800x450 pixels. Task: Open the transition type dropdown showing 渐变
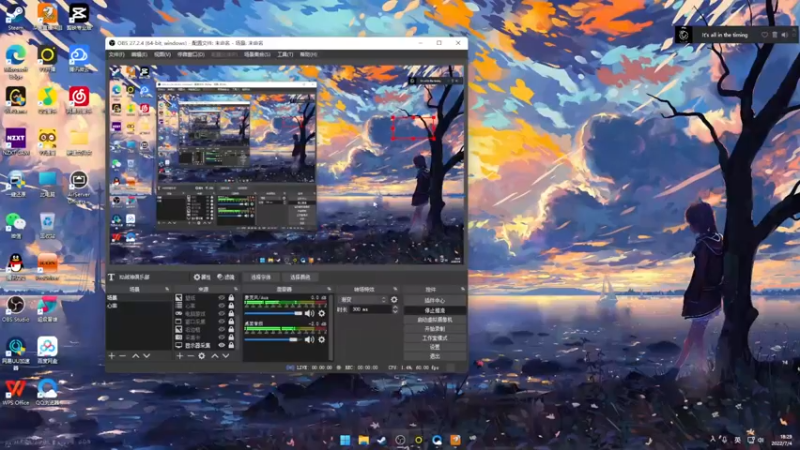click(363, 299)
